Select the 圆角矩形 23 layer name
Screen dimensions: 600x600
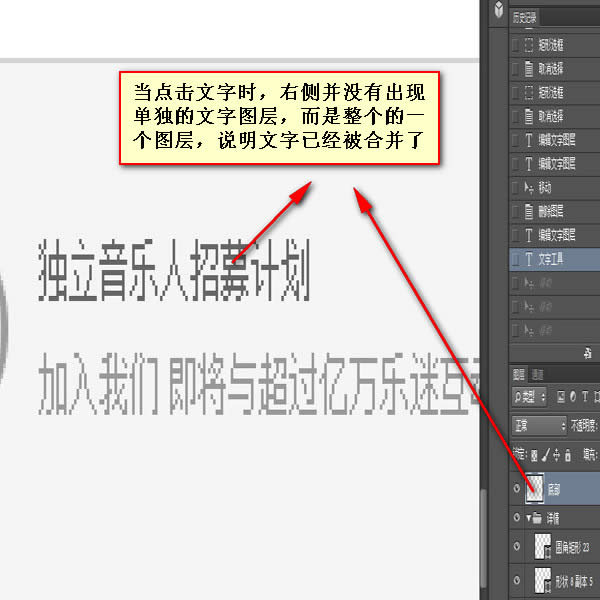click(x=573, y=548)
